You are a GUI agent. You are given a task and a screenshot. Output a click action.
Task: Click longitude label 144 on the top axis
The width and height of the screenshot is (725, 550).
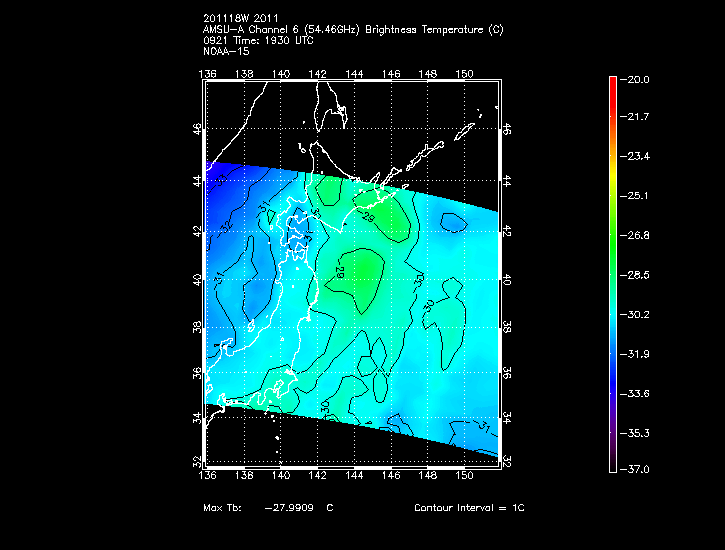click(354, 73)
